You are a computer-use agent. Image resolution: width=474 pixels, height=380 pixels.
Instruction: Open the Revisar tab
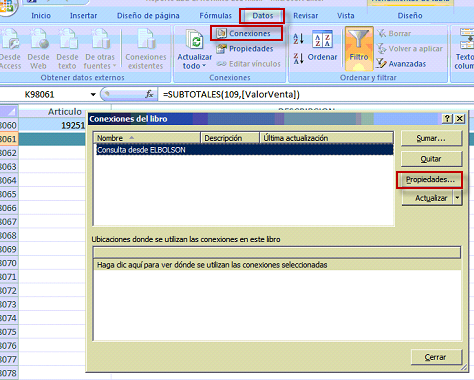coord(305,16)
